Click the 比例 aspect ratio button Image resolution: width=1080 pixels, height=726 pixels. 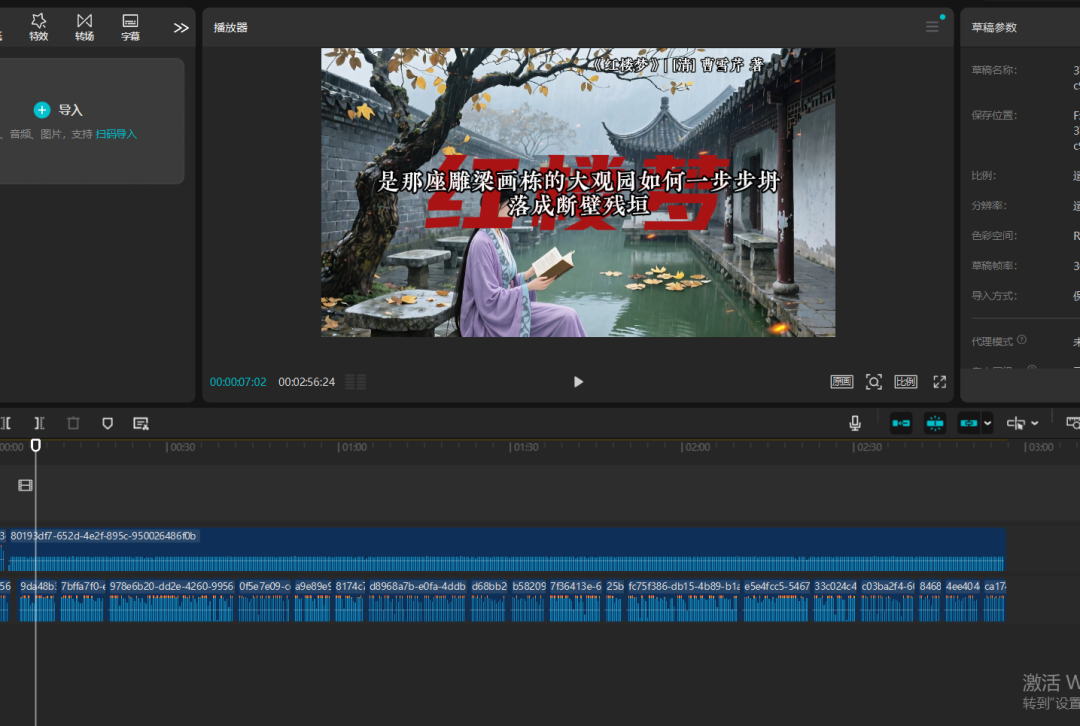906,382
